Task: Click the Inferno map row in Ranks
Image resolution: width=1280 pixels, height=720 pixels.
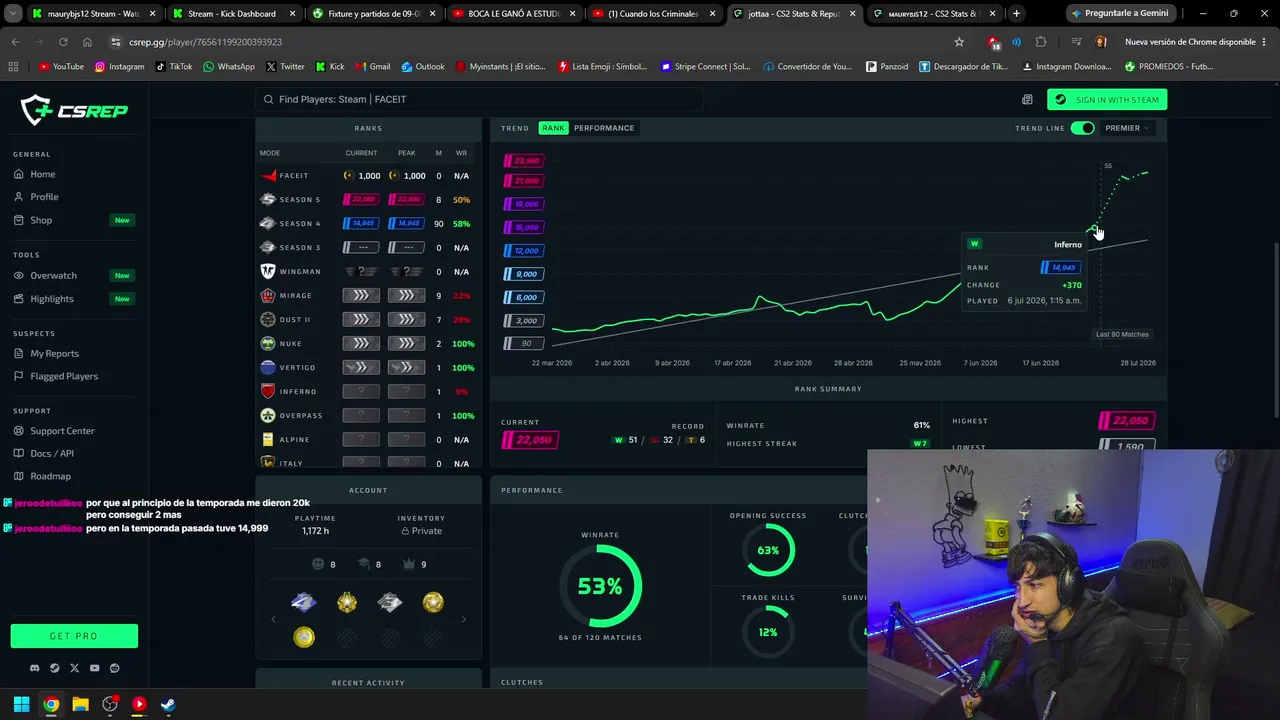Action: click(x=368, y=392)
